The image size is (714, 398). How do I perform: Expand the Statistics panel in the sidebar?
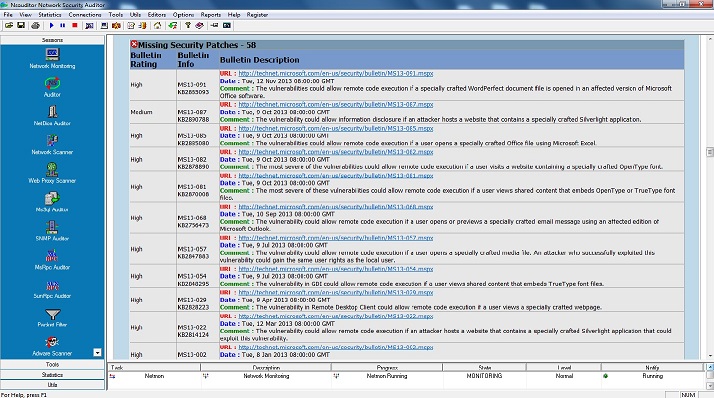coord(52,375)
